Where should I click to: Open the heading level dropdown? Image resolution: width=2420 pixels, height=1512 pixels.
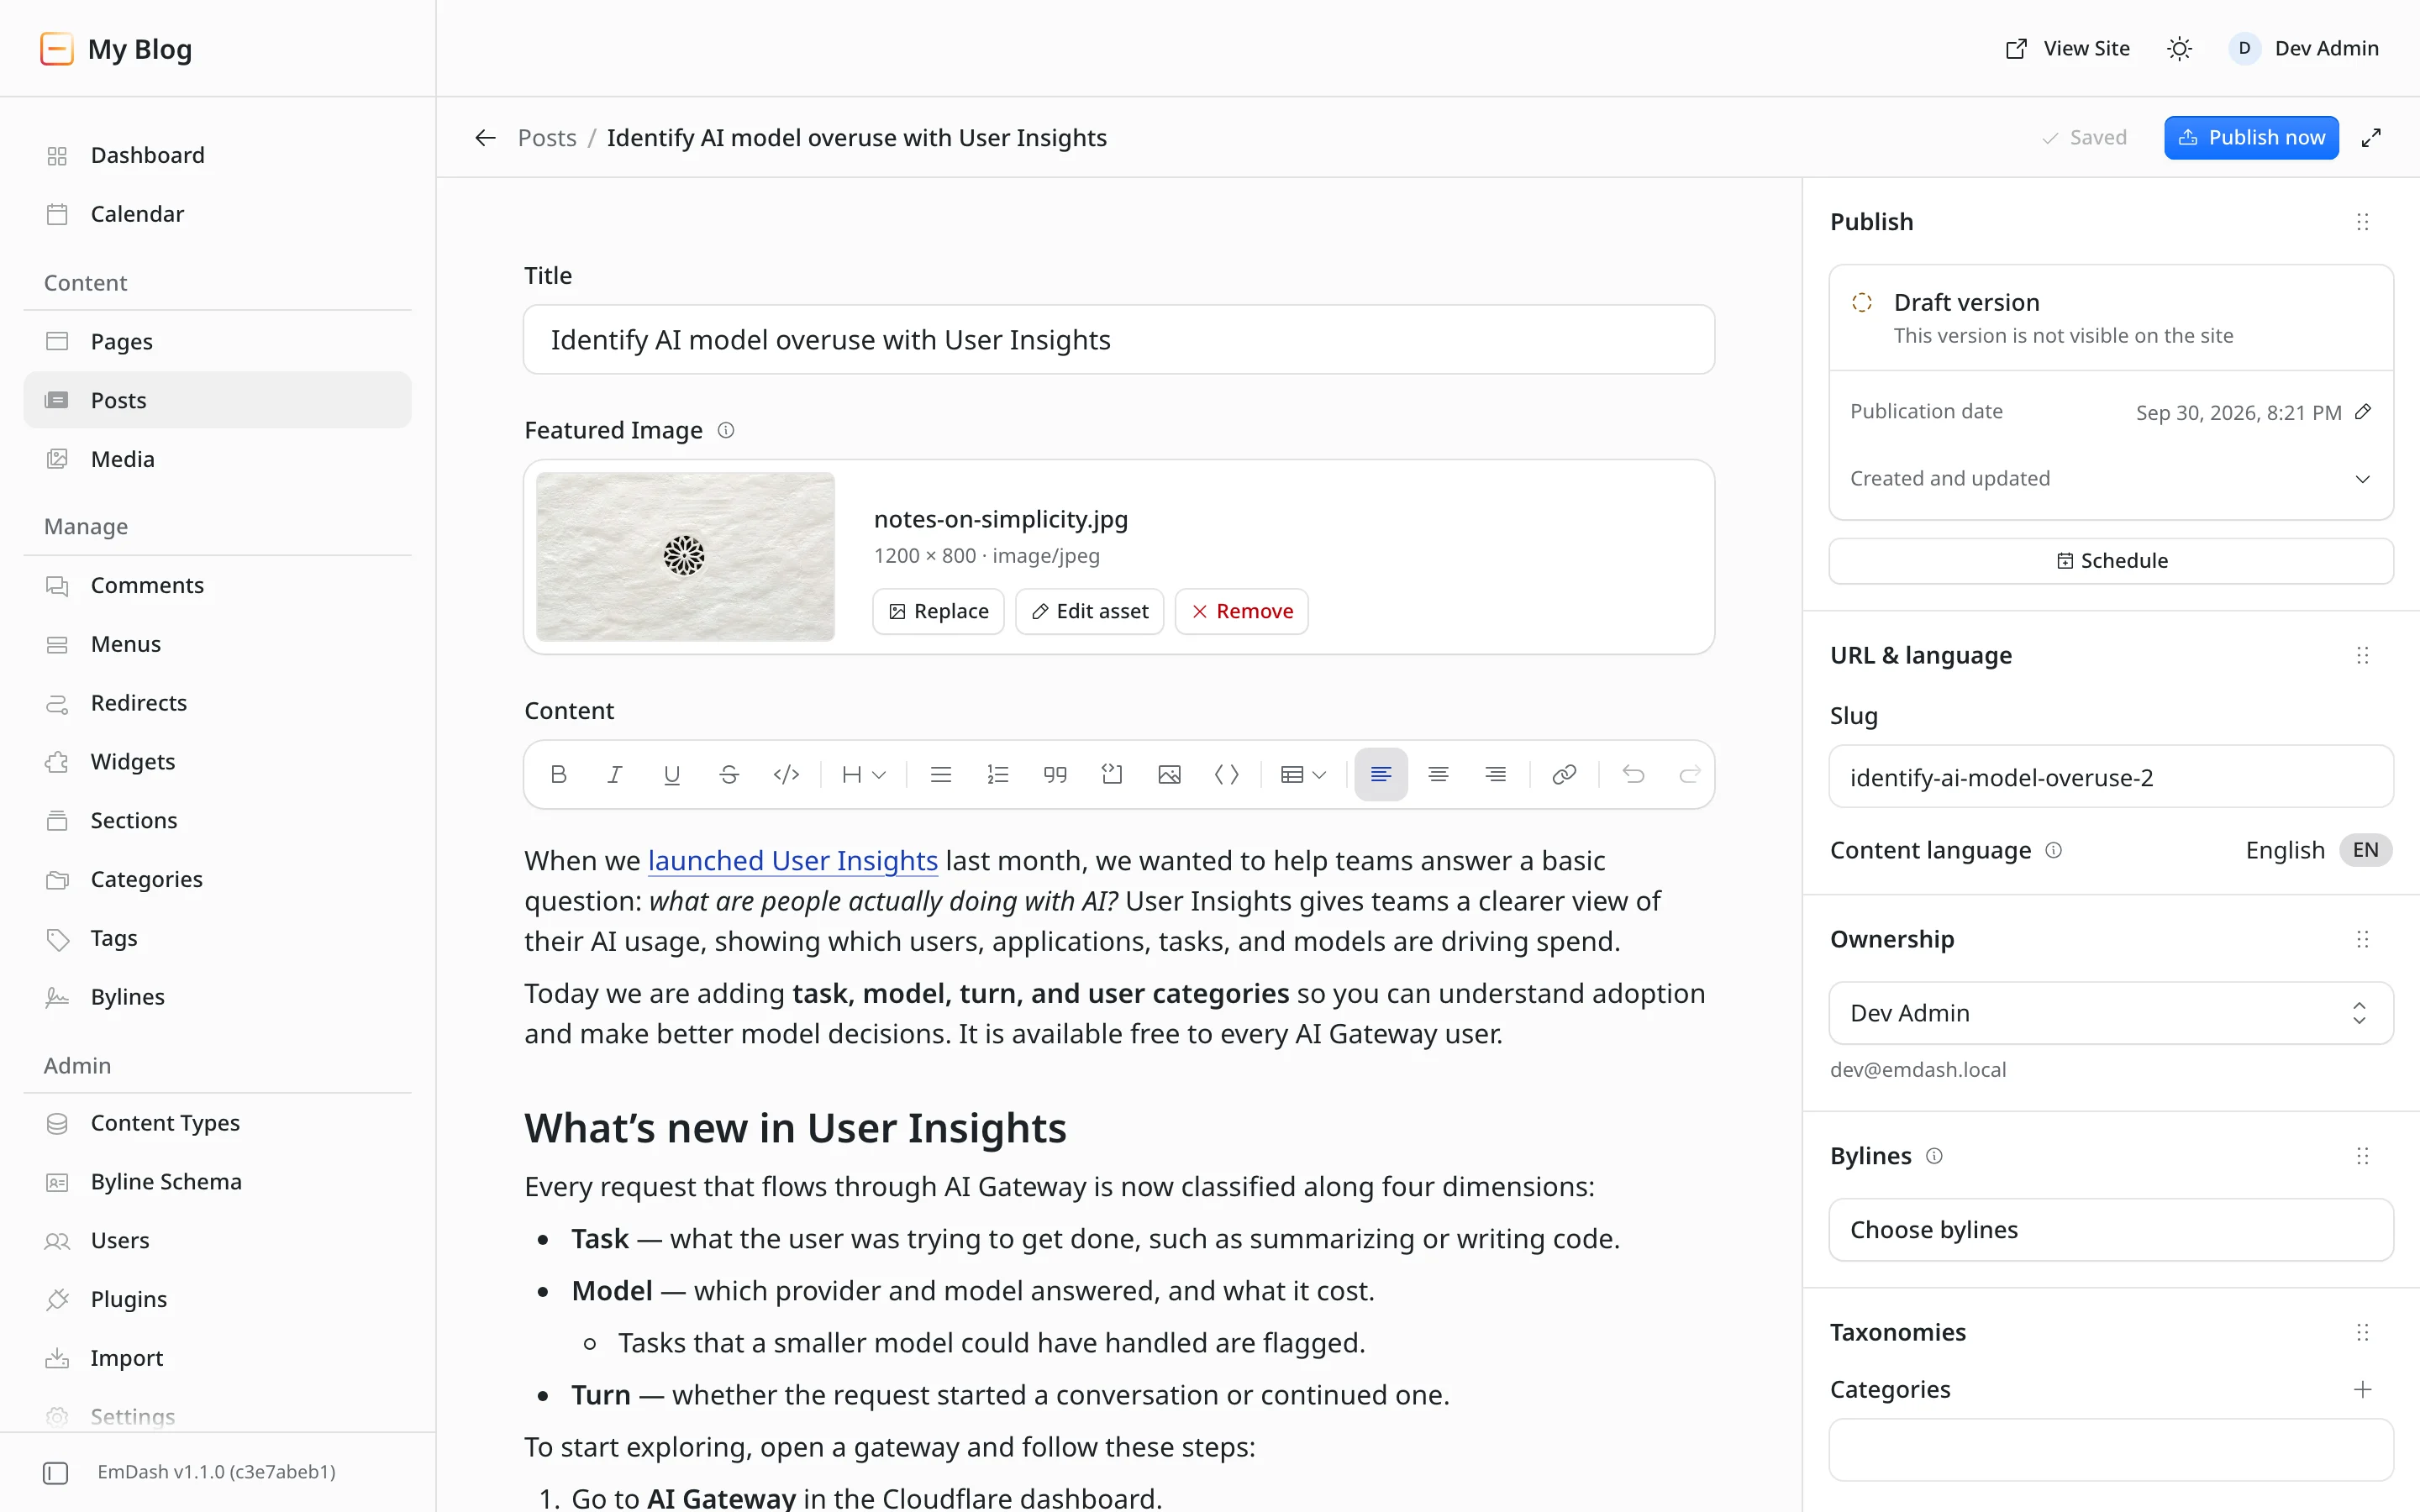click(863, 774)
